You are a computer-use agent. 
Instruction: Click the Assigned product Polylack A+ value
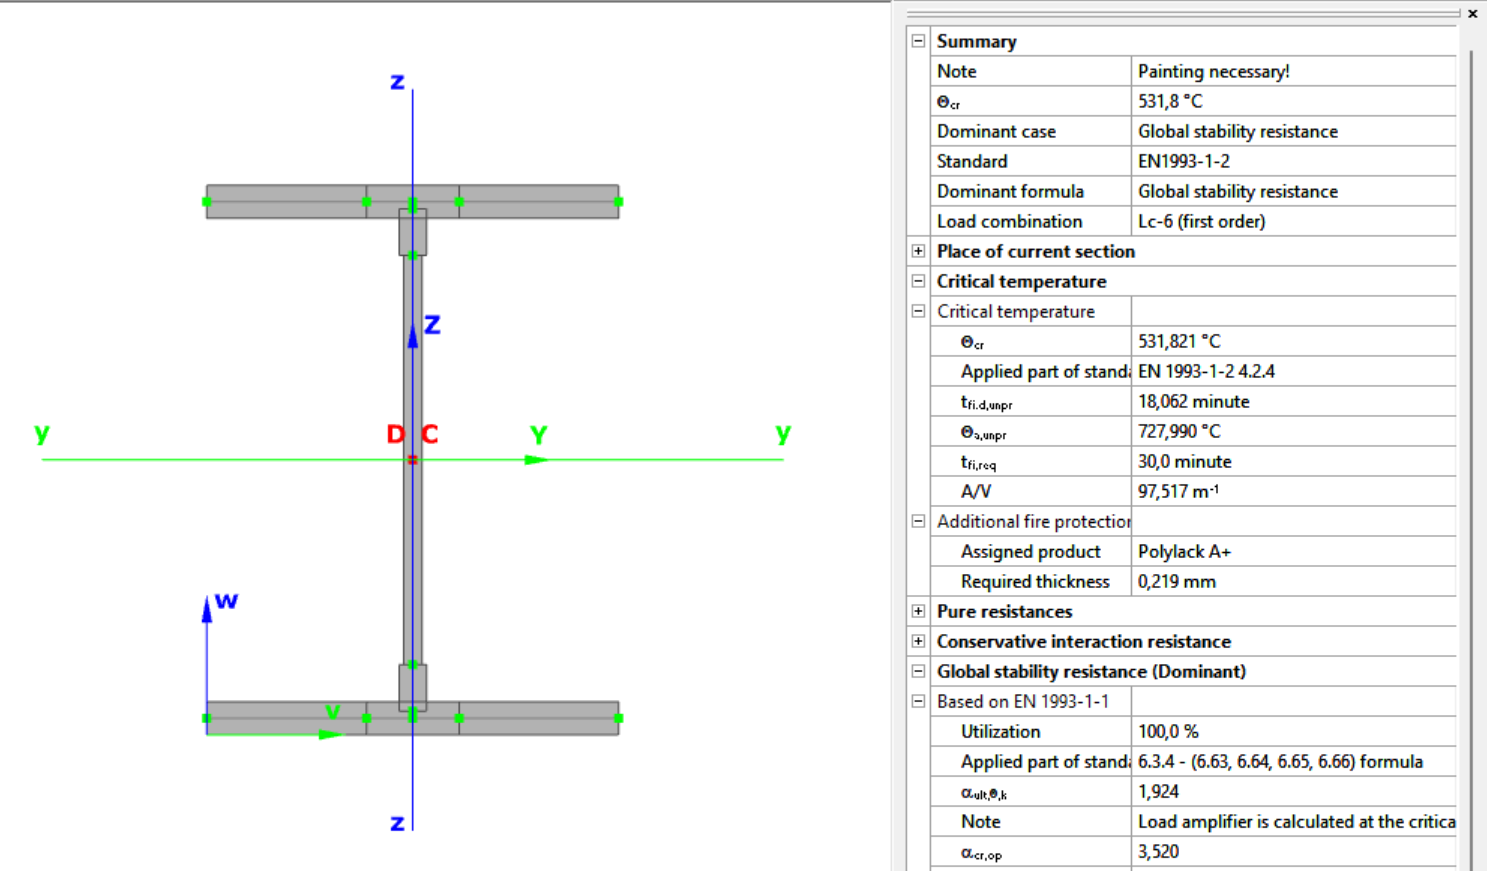[x=1292, y=551]
